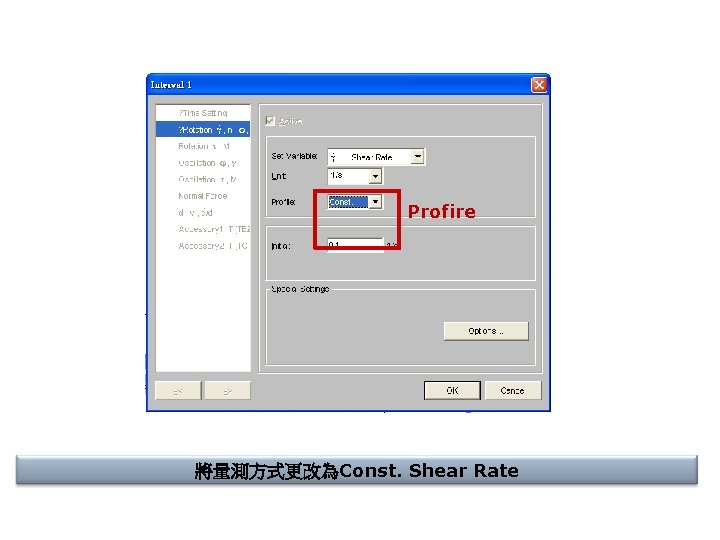Toggle the Active checkbox
The image size is (720, 540).
[270, 121]
